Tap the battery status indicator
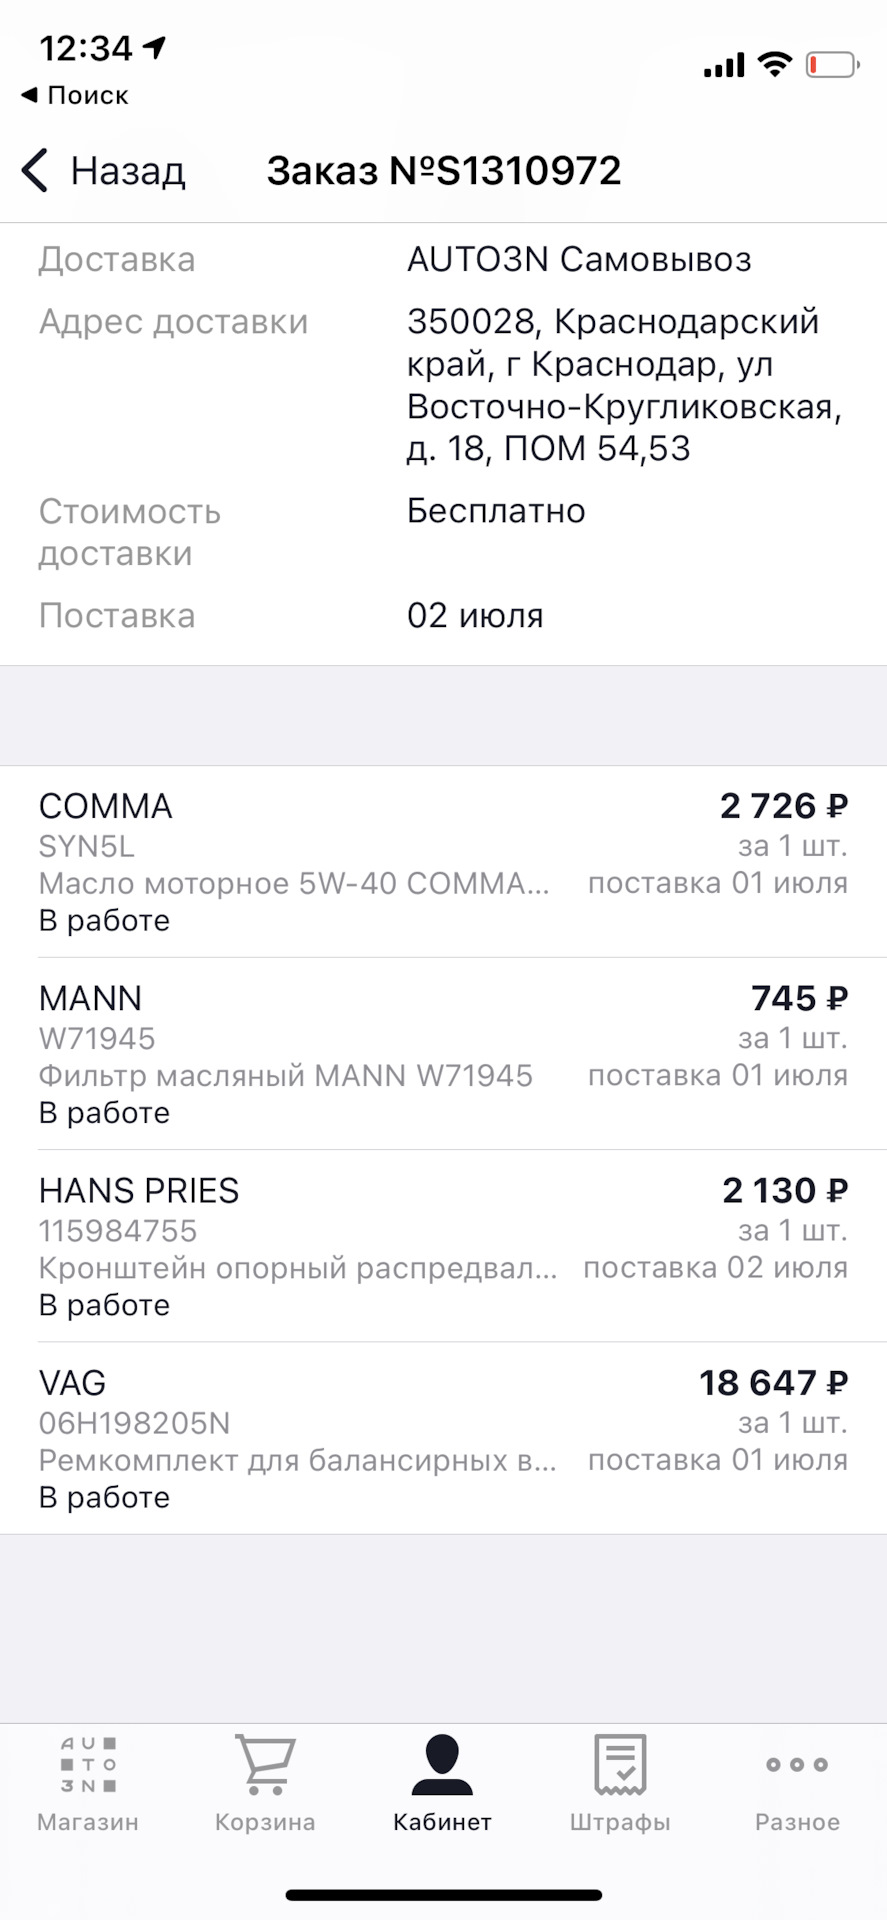Screen dimensions: 887x1920 [832, 66]
